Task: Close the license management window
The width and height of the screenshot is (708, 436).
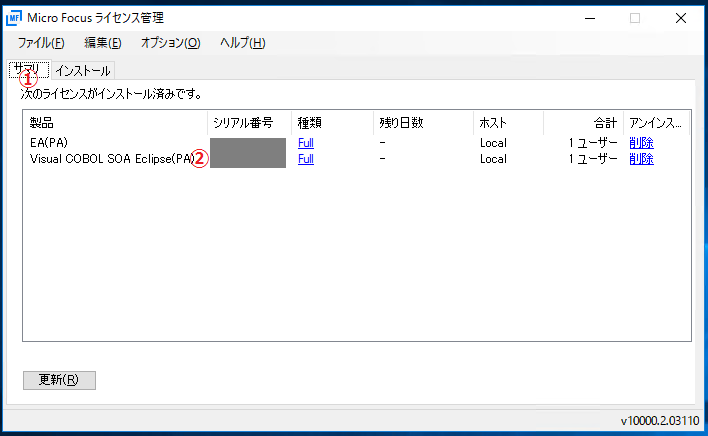Action: pyautogui.click(x=681, y=18)
